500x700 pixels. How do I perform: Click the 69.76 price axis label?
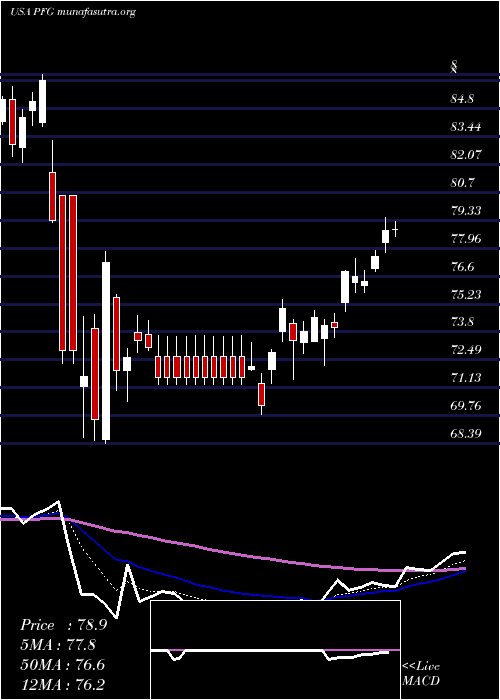[x=466, y=406]
